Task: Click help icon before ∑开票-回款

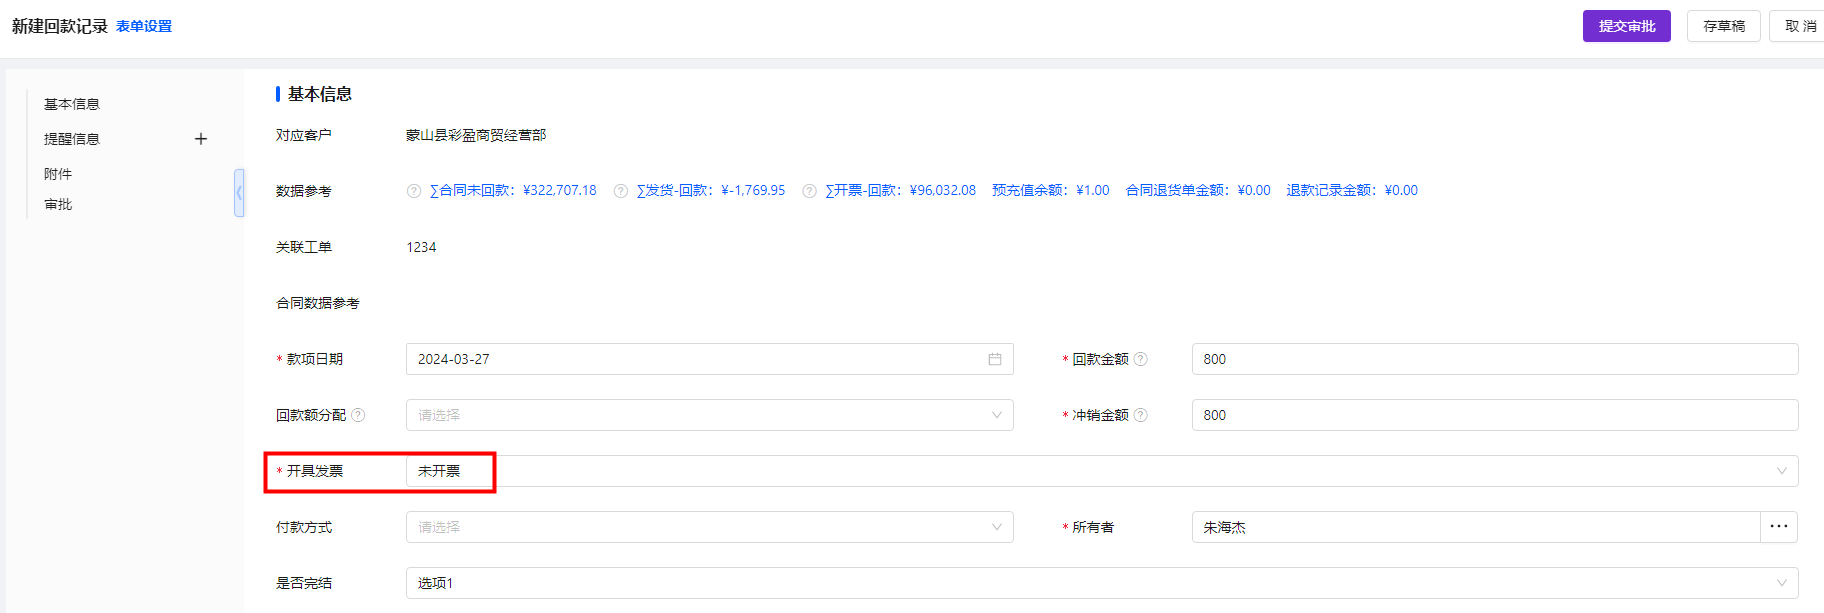Action: click(810, 191)
